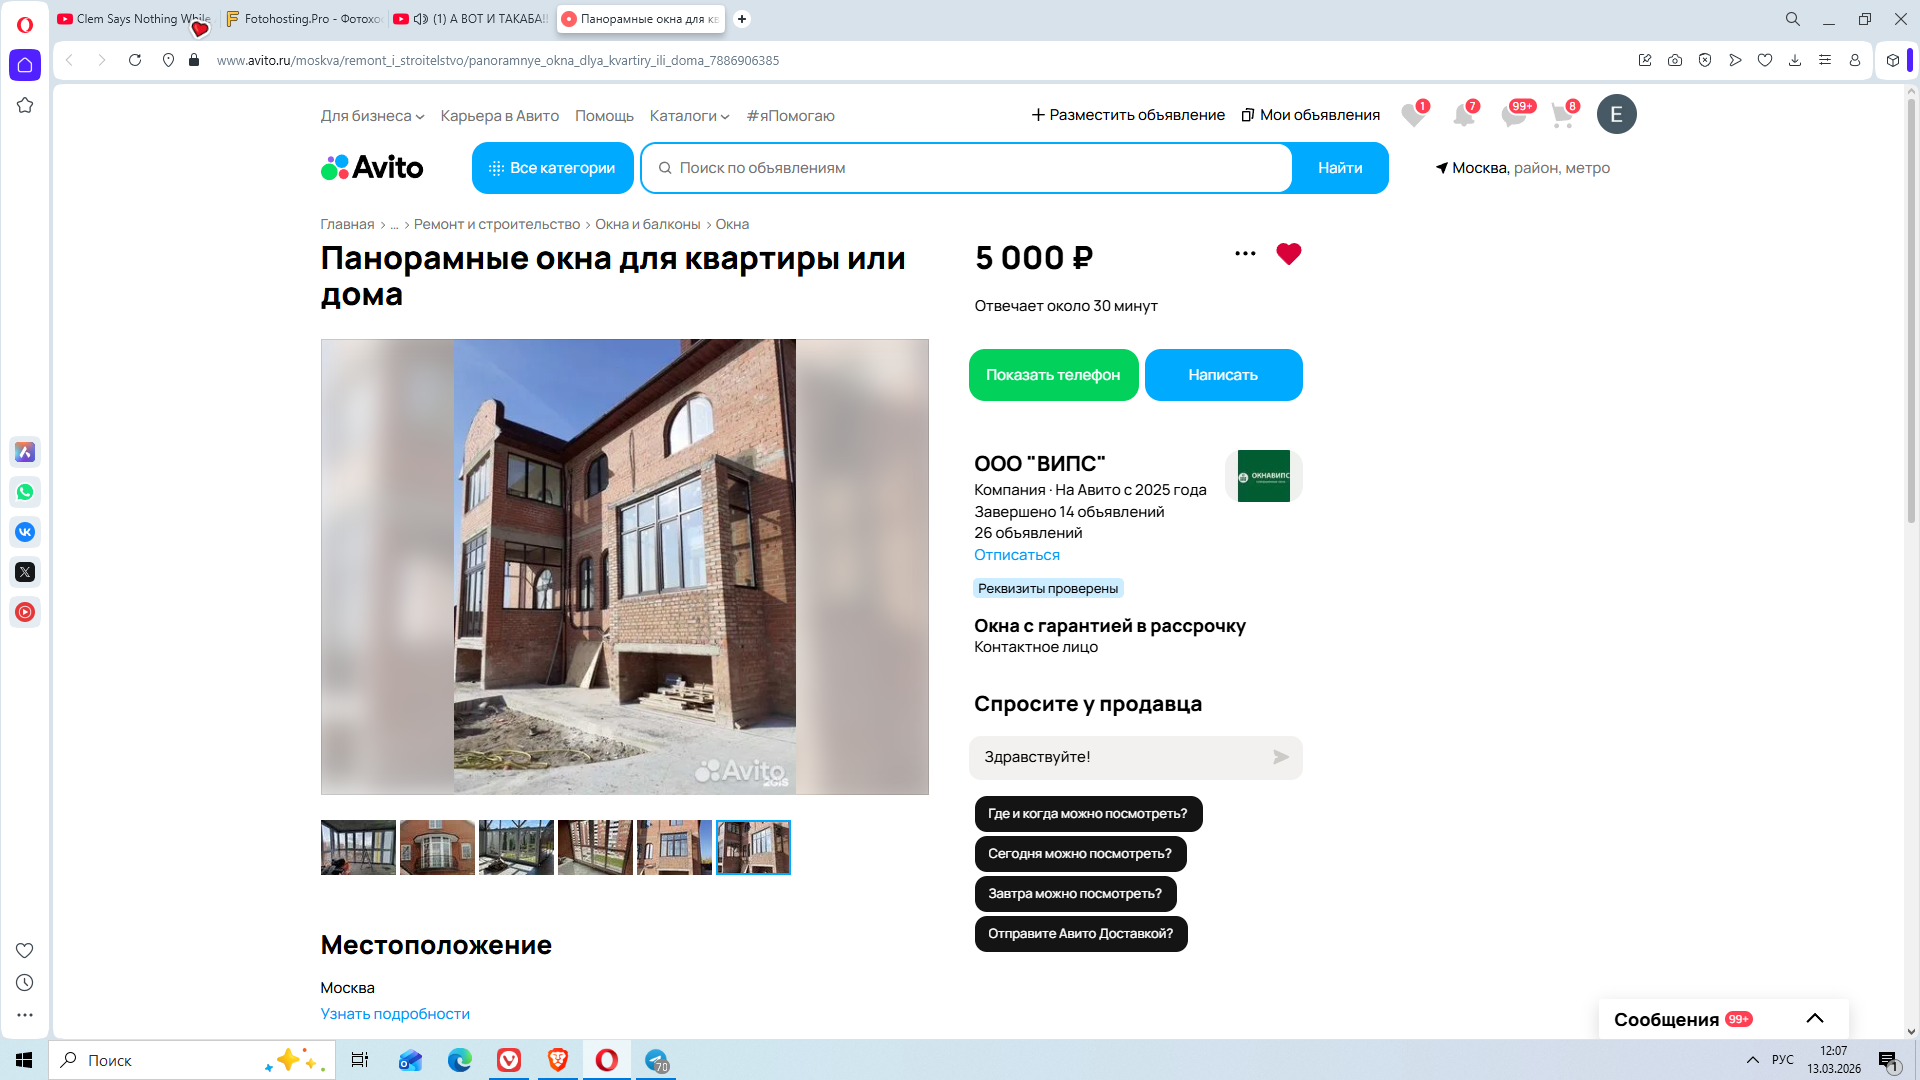Remove the listing from favorites with the red heart
The height and width of the screenshot is (1080, 1920).
point(1288,254)
